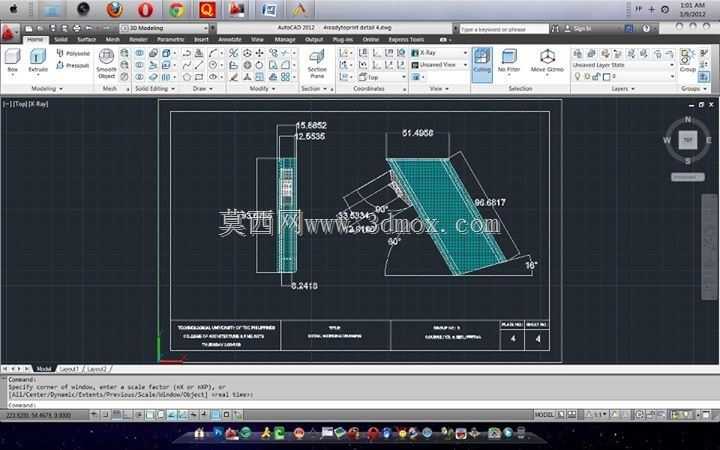Click the viewport [X-Ray] visual style label
This screenshot has width=720, height=450.
point(38,104)
